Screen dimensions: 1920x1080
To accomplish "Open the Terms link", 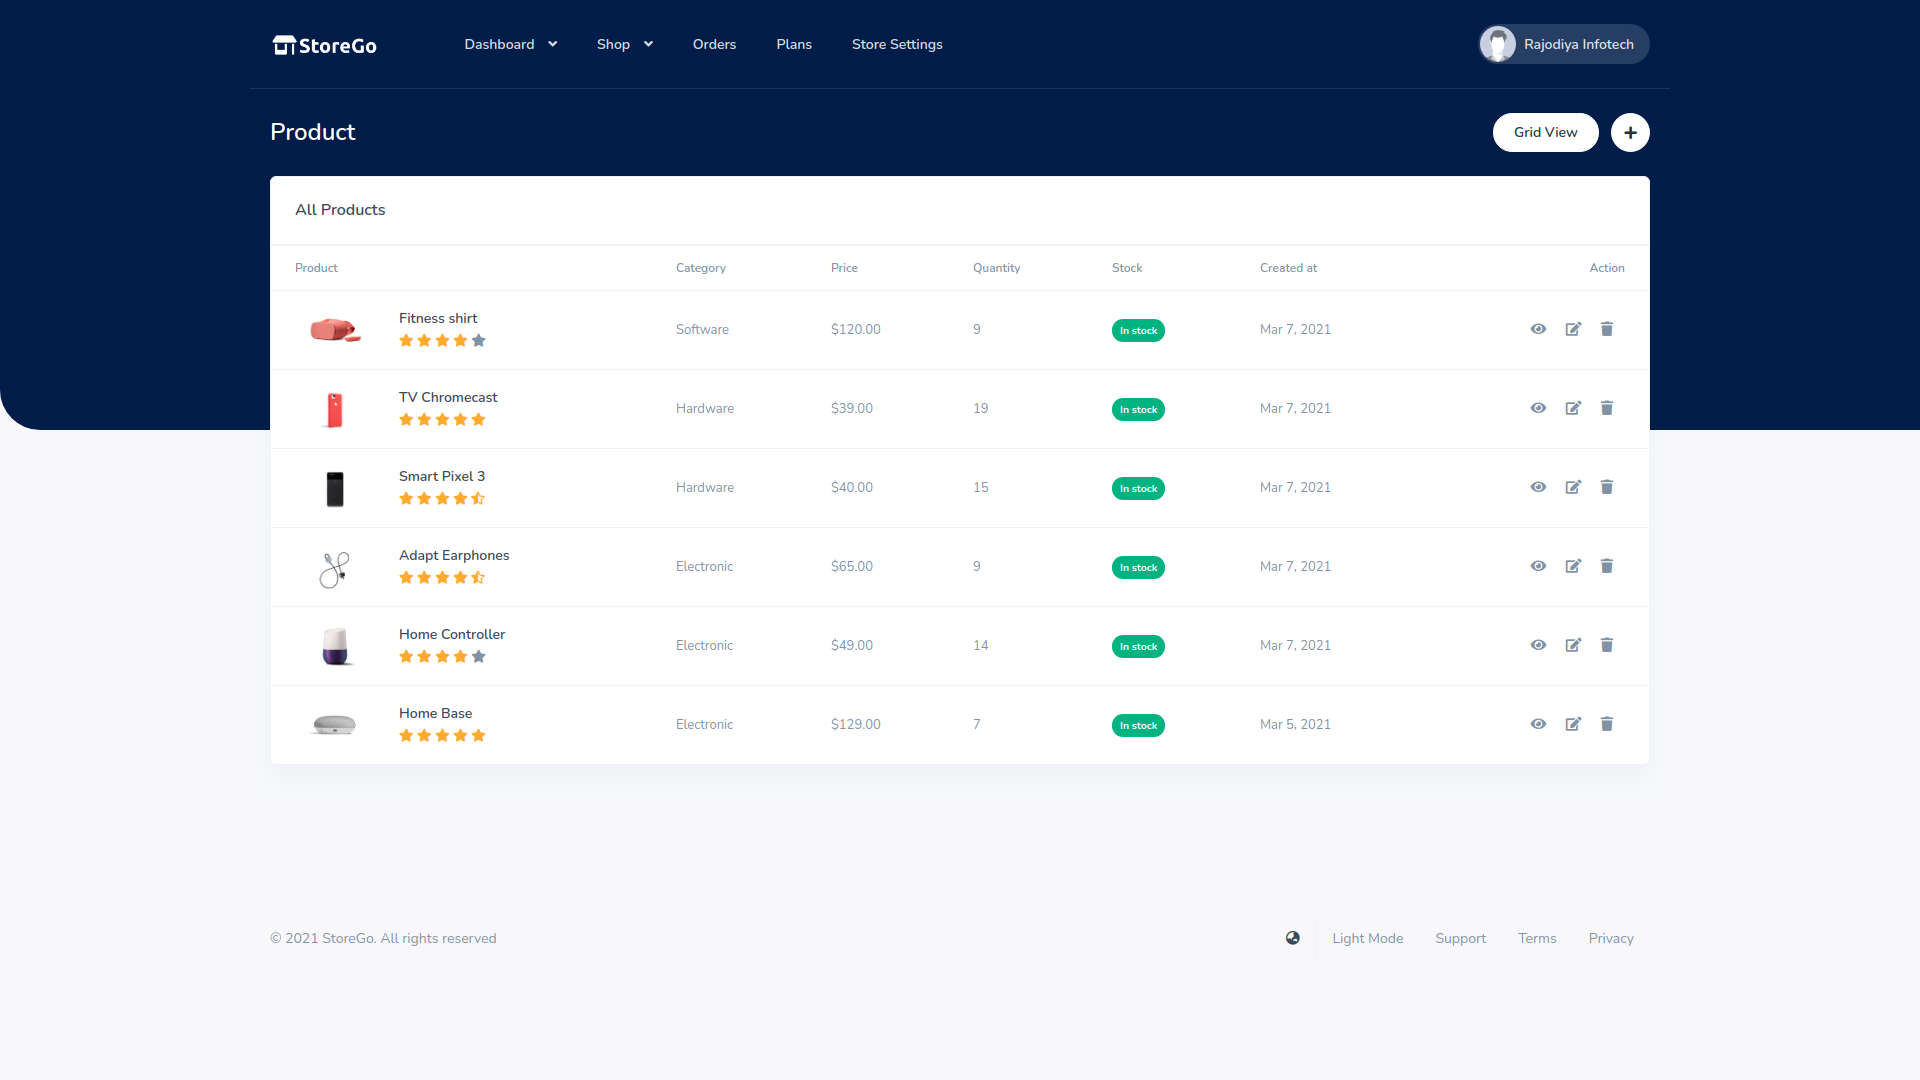I will click(x=1537, y=938).
